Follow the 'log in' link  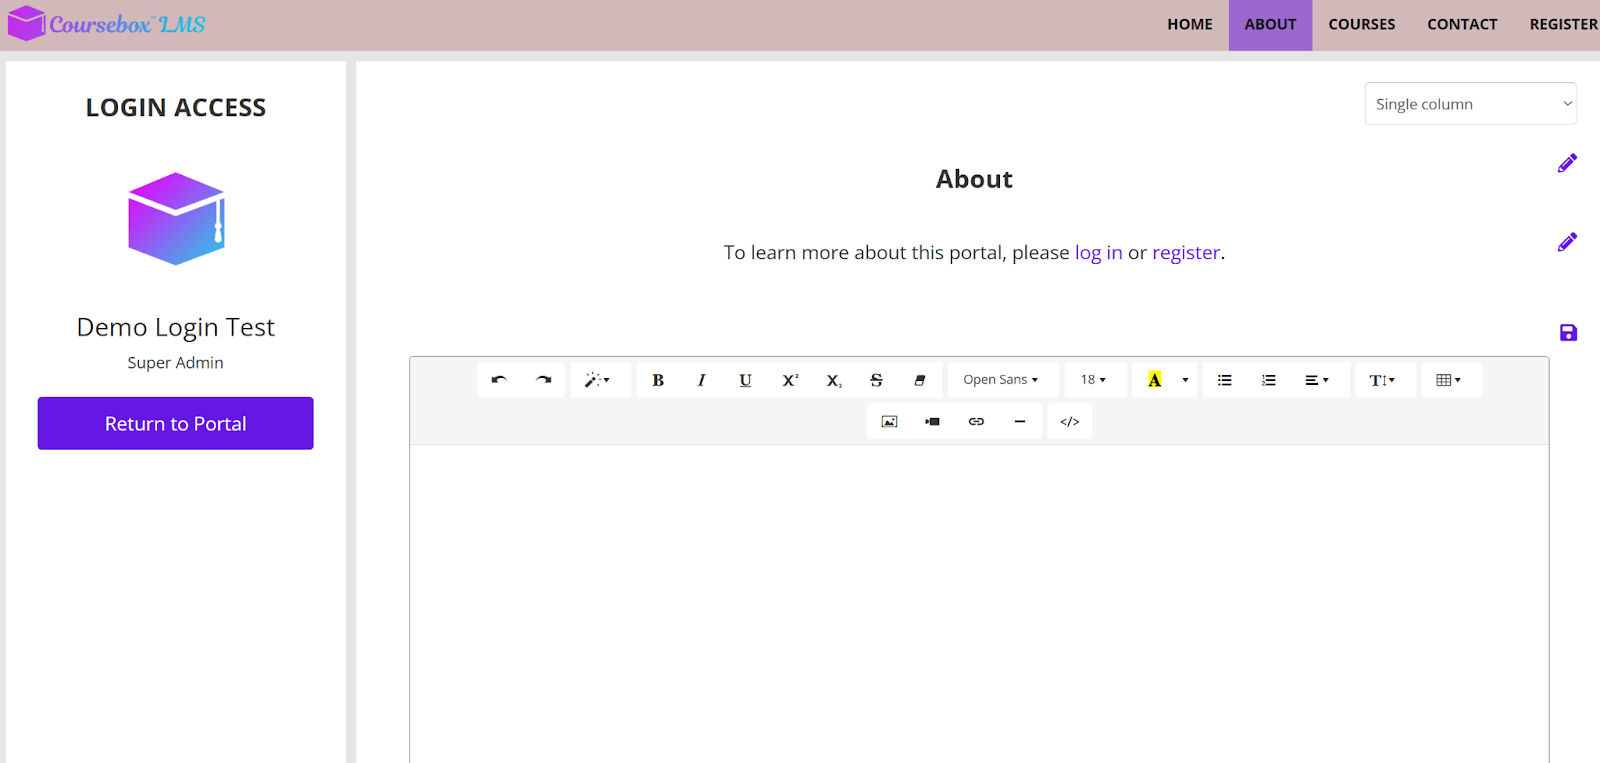1098,253
